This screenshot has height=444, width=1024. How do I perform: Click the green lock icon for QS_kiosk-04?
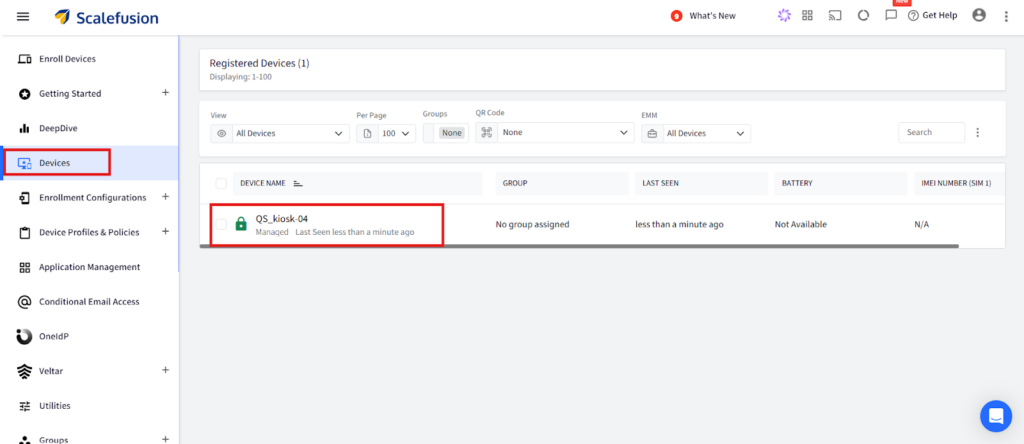241,224
